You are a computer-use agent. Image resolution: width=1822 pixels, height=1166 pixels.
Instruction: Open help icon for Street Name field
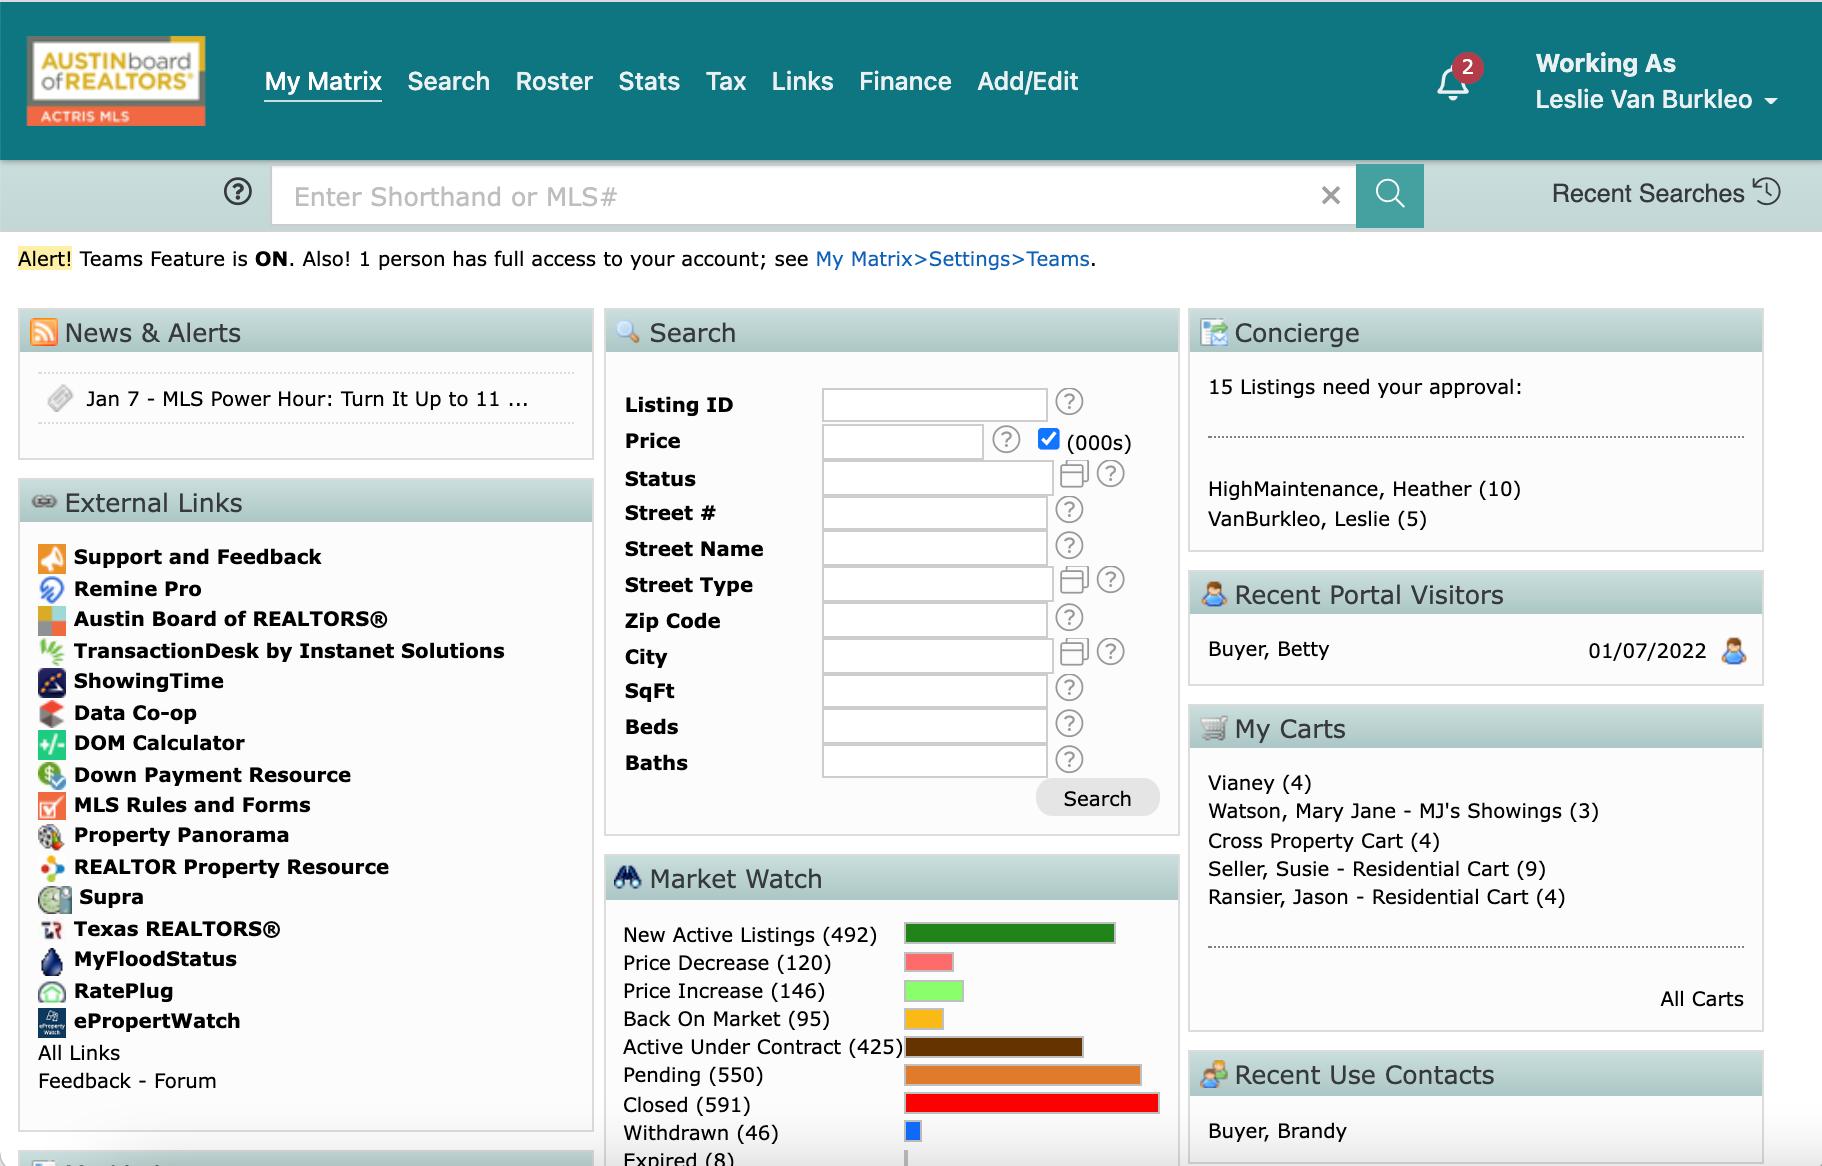coord(1069,546)
